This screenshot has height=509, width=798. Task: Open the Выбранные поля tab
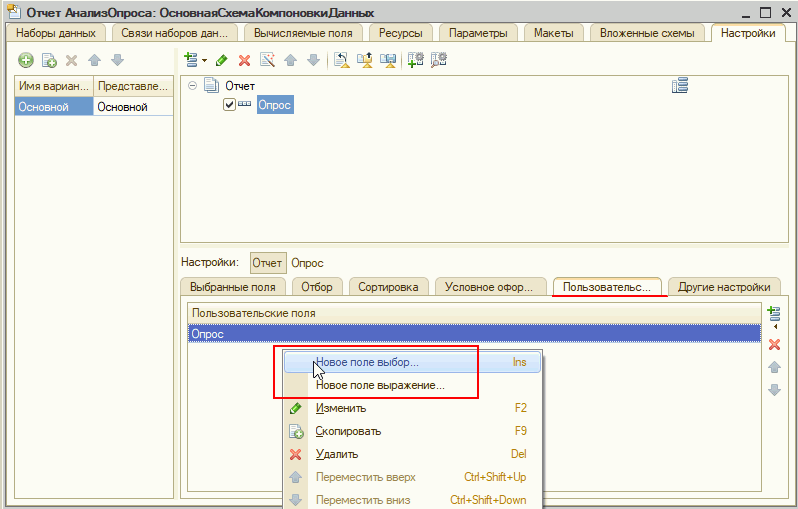[x=233, y=287]
